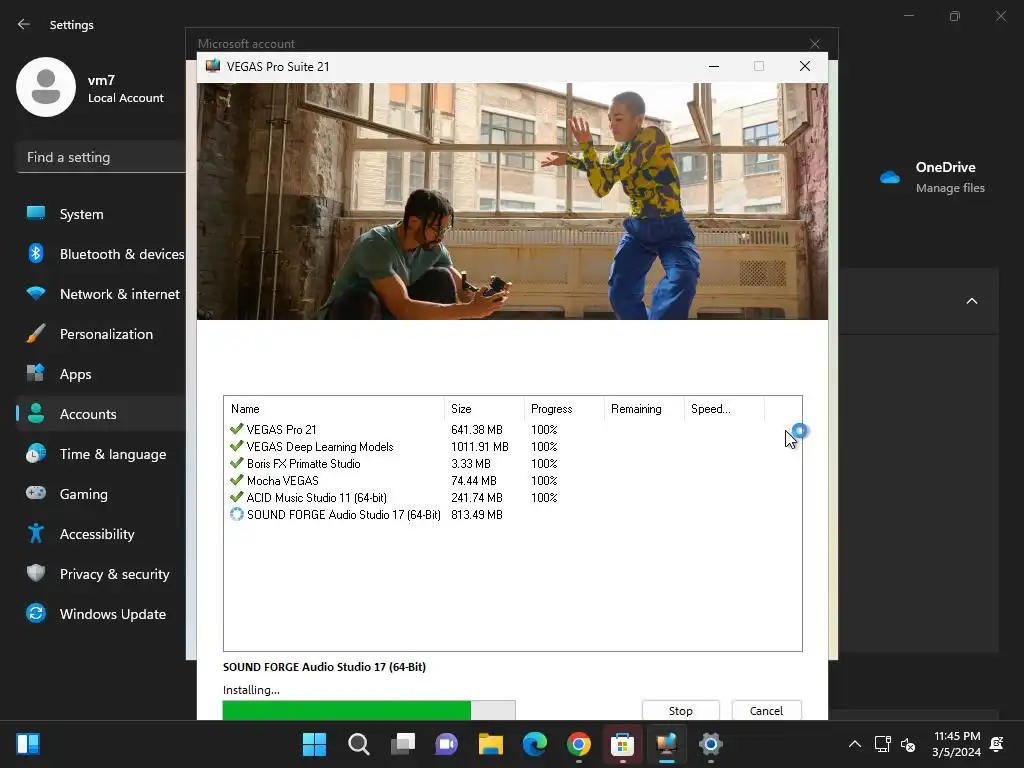Open the clock and date flyout
Screen dimensions: 1024x768
tap(957, 744)
